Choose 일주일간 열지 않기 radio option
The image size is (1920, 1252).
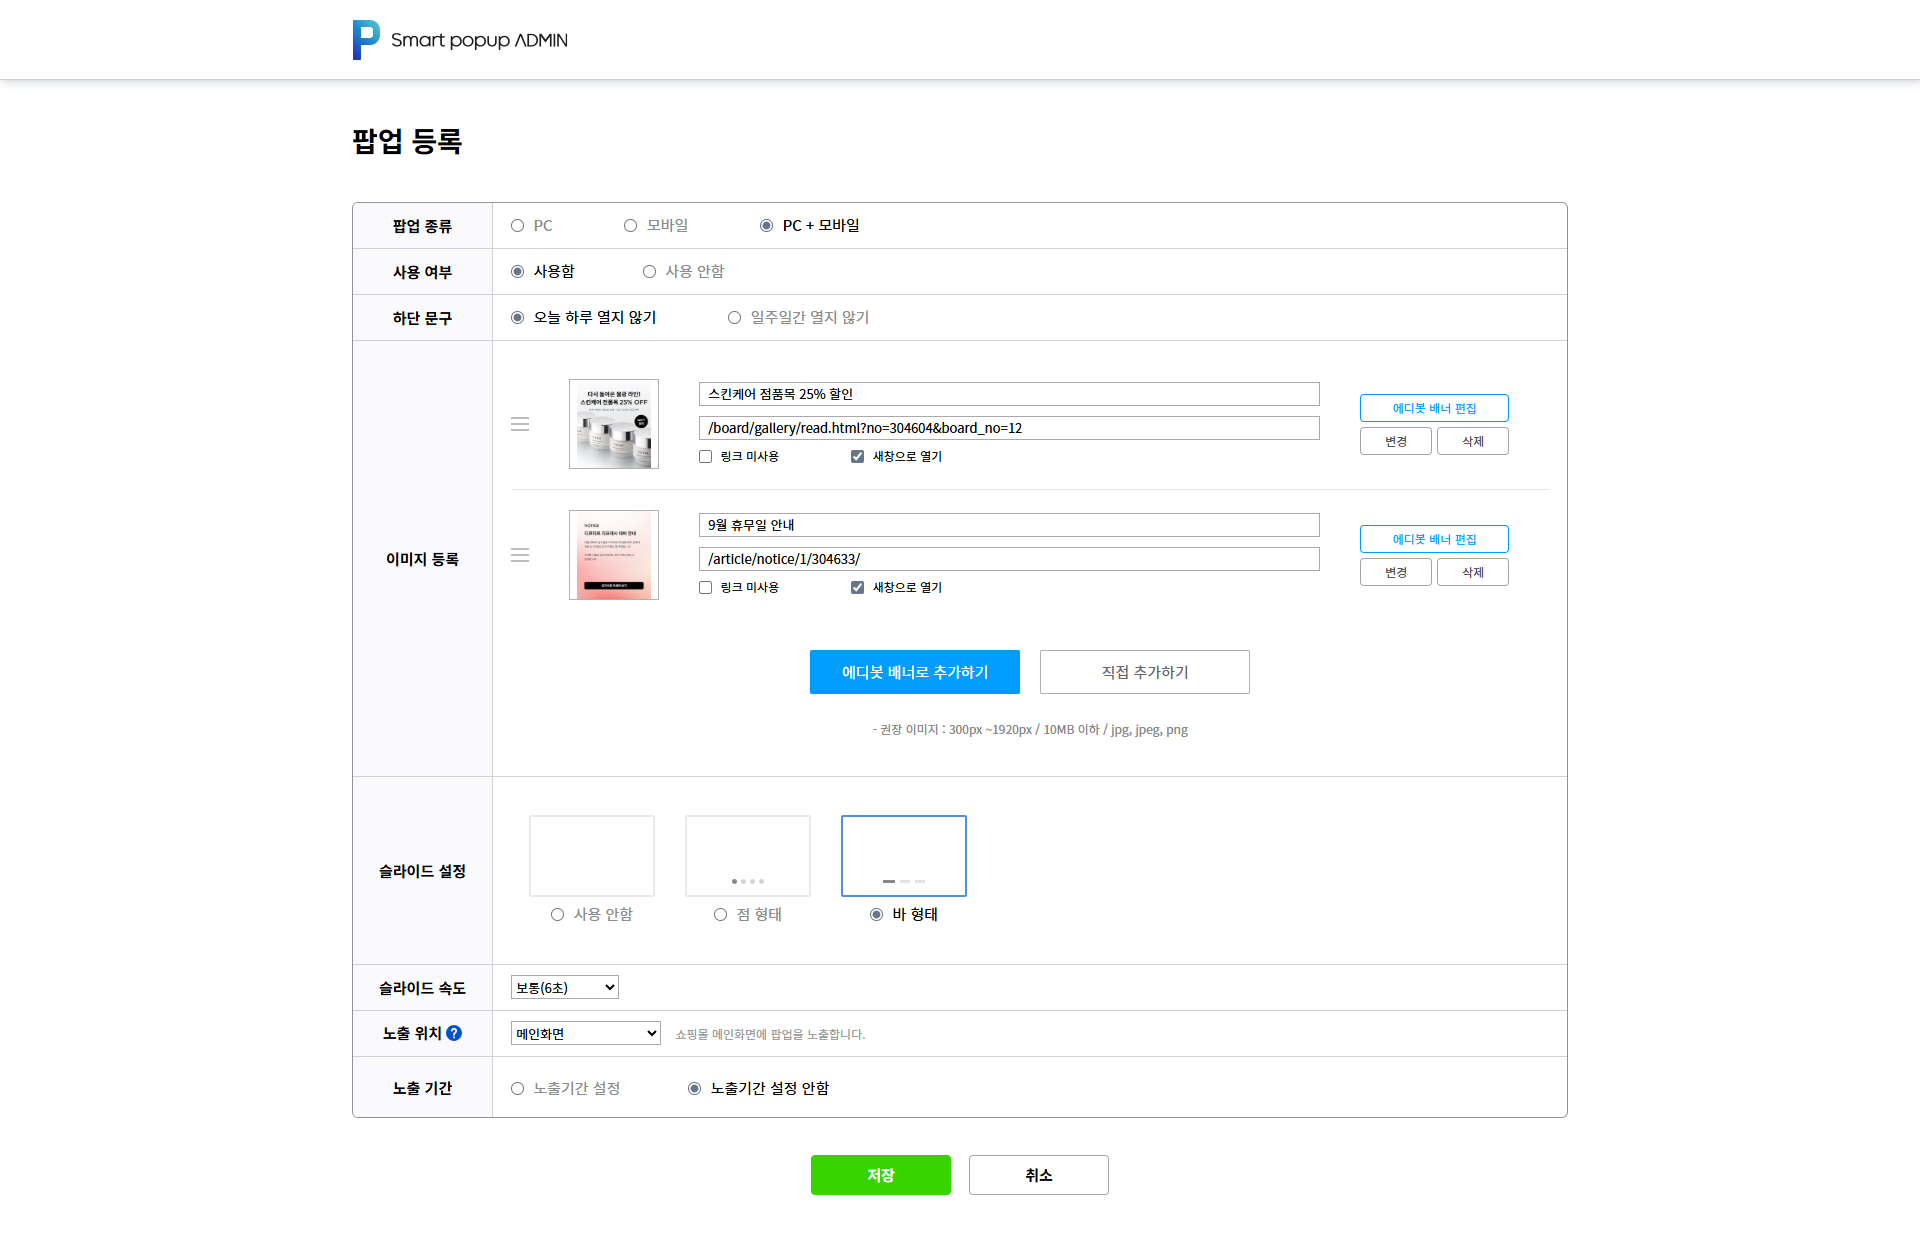tap(735, 318)
